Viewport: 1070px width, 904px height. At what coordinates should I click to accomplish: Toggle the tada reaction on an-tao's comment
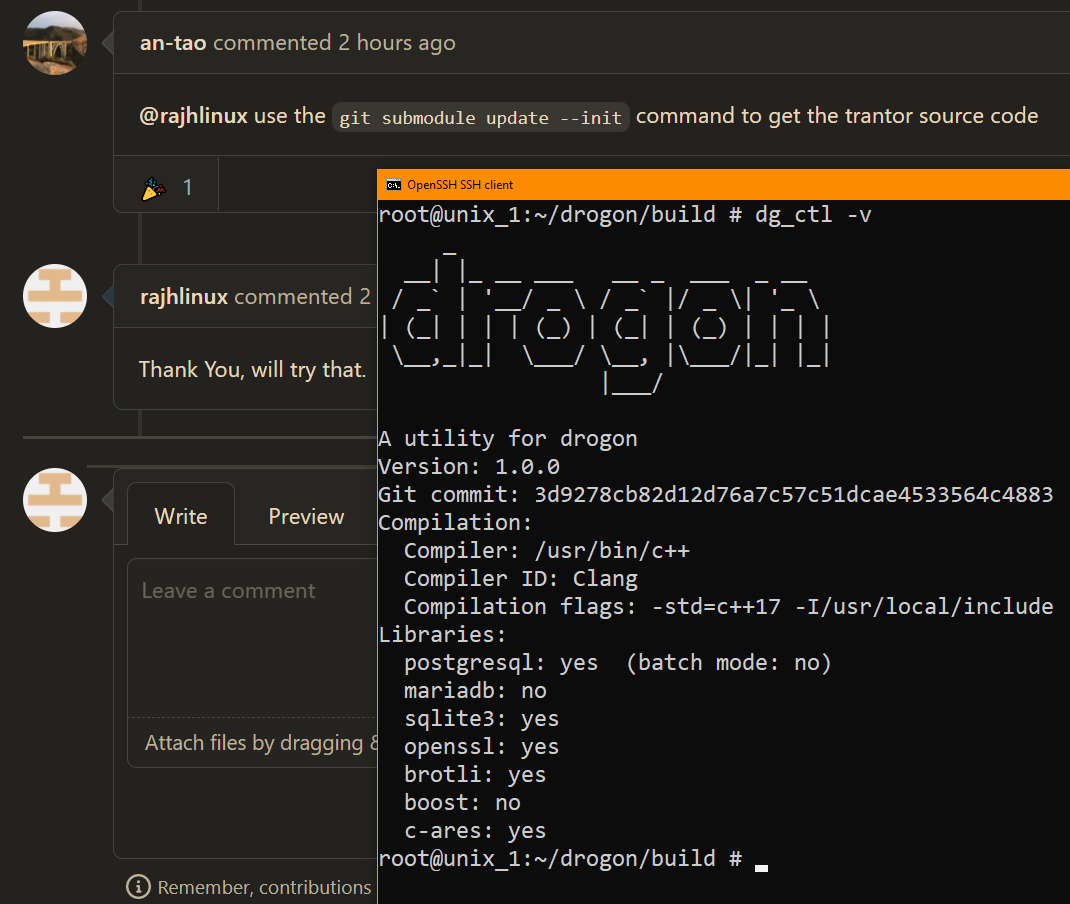(x=165, y=185)
